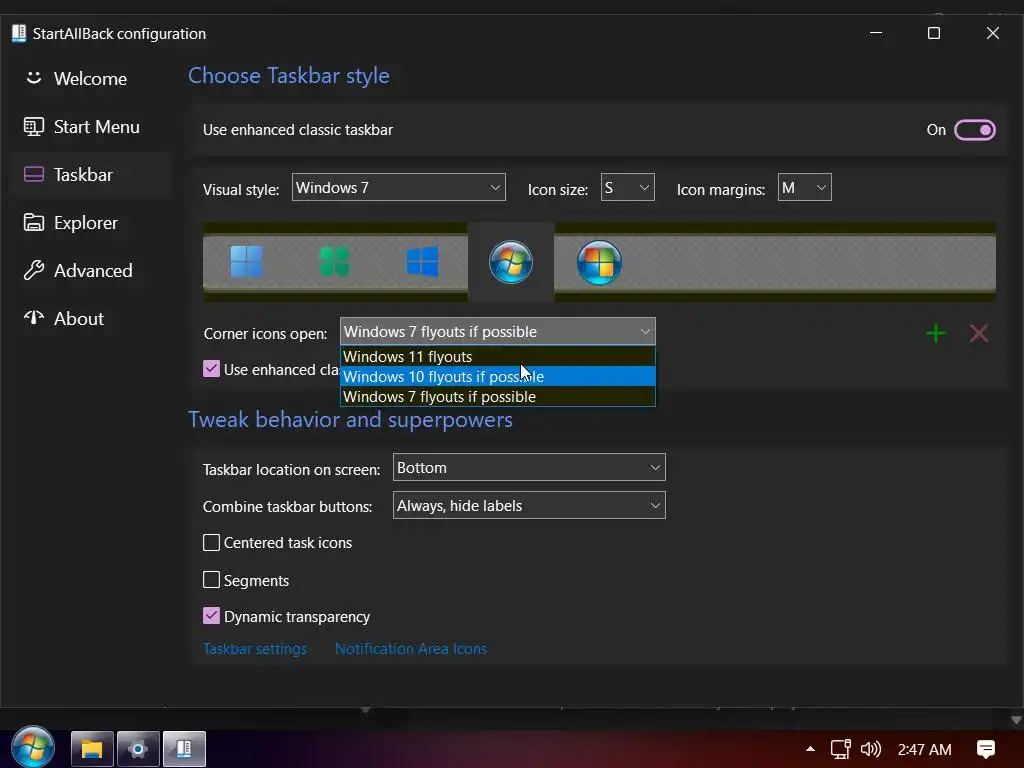
Task: Open Notification Area Icons link
Action: pyautogui.click(x=411, y=648)
